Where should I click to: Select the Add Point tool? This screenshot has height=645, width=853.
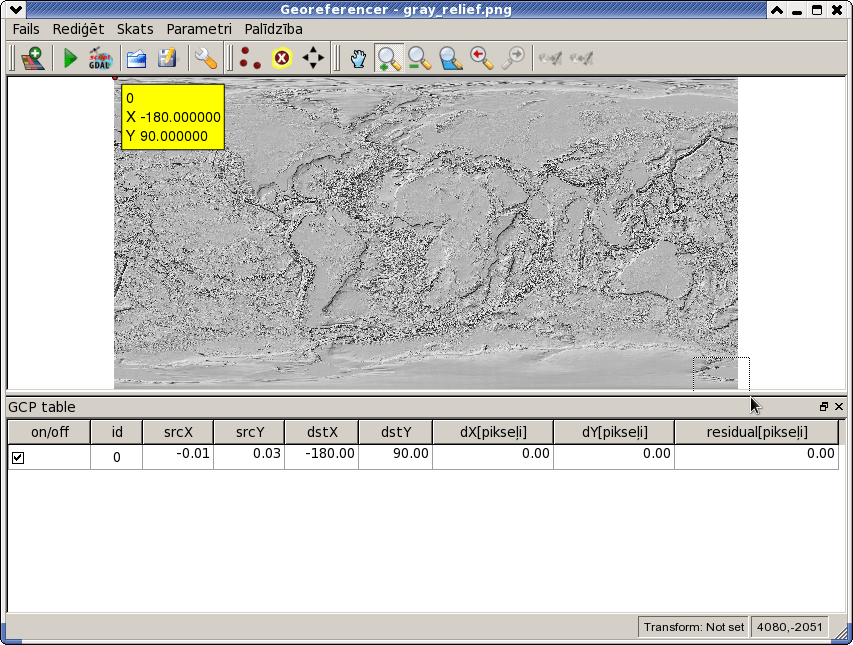tap(250, 58)
